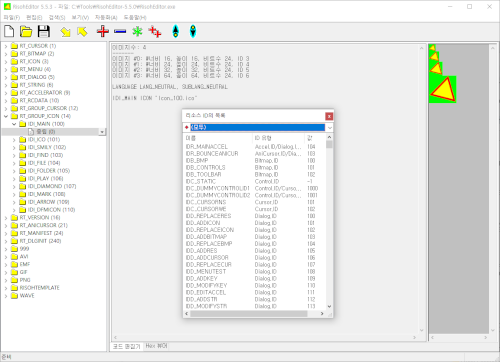Select the RT_ANICURSOR (21) tree item

pyautogui.click(x=43, y=225)
